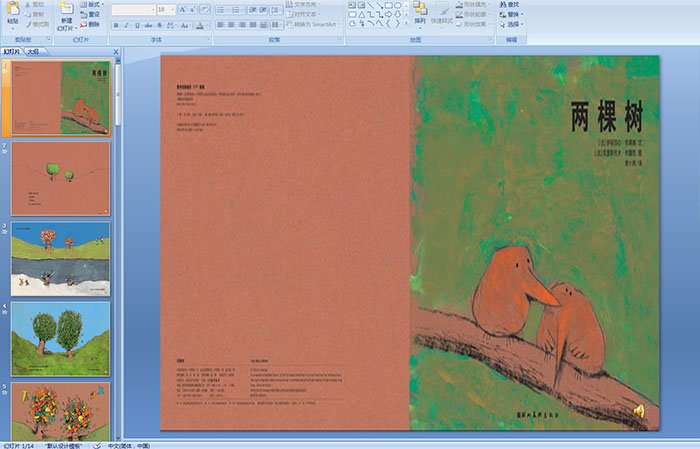Click the Numbering list icon

[237, 10]
